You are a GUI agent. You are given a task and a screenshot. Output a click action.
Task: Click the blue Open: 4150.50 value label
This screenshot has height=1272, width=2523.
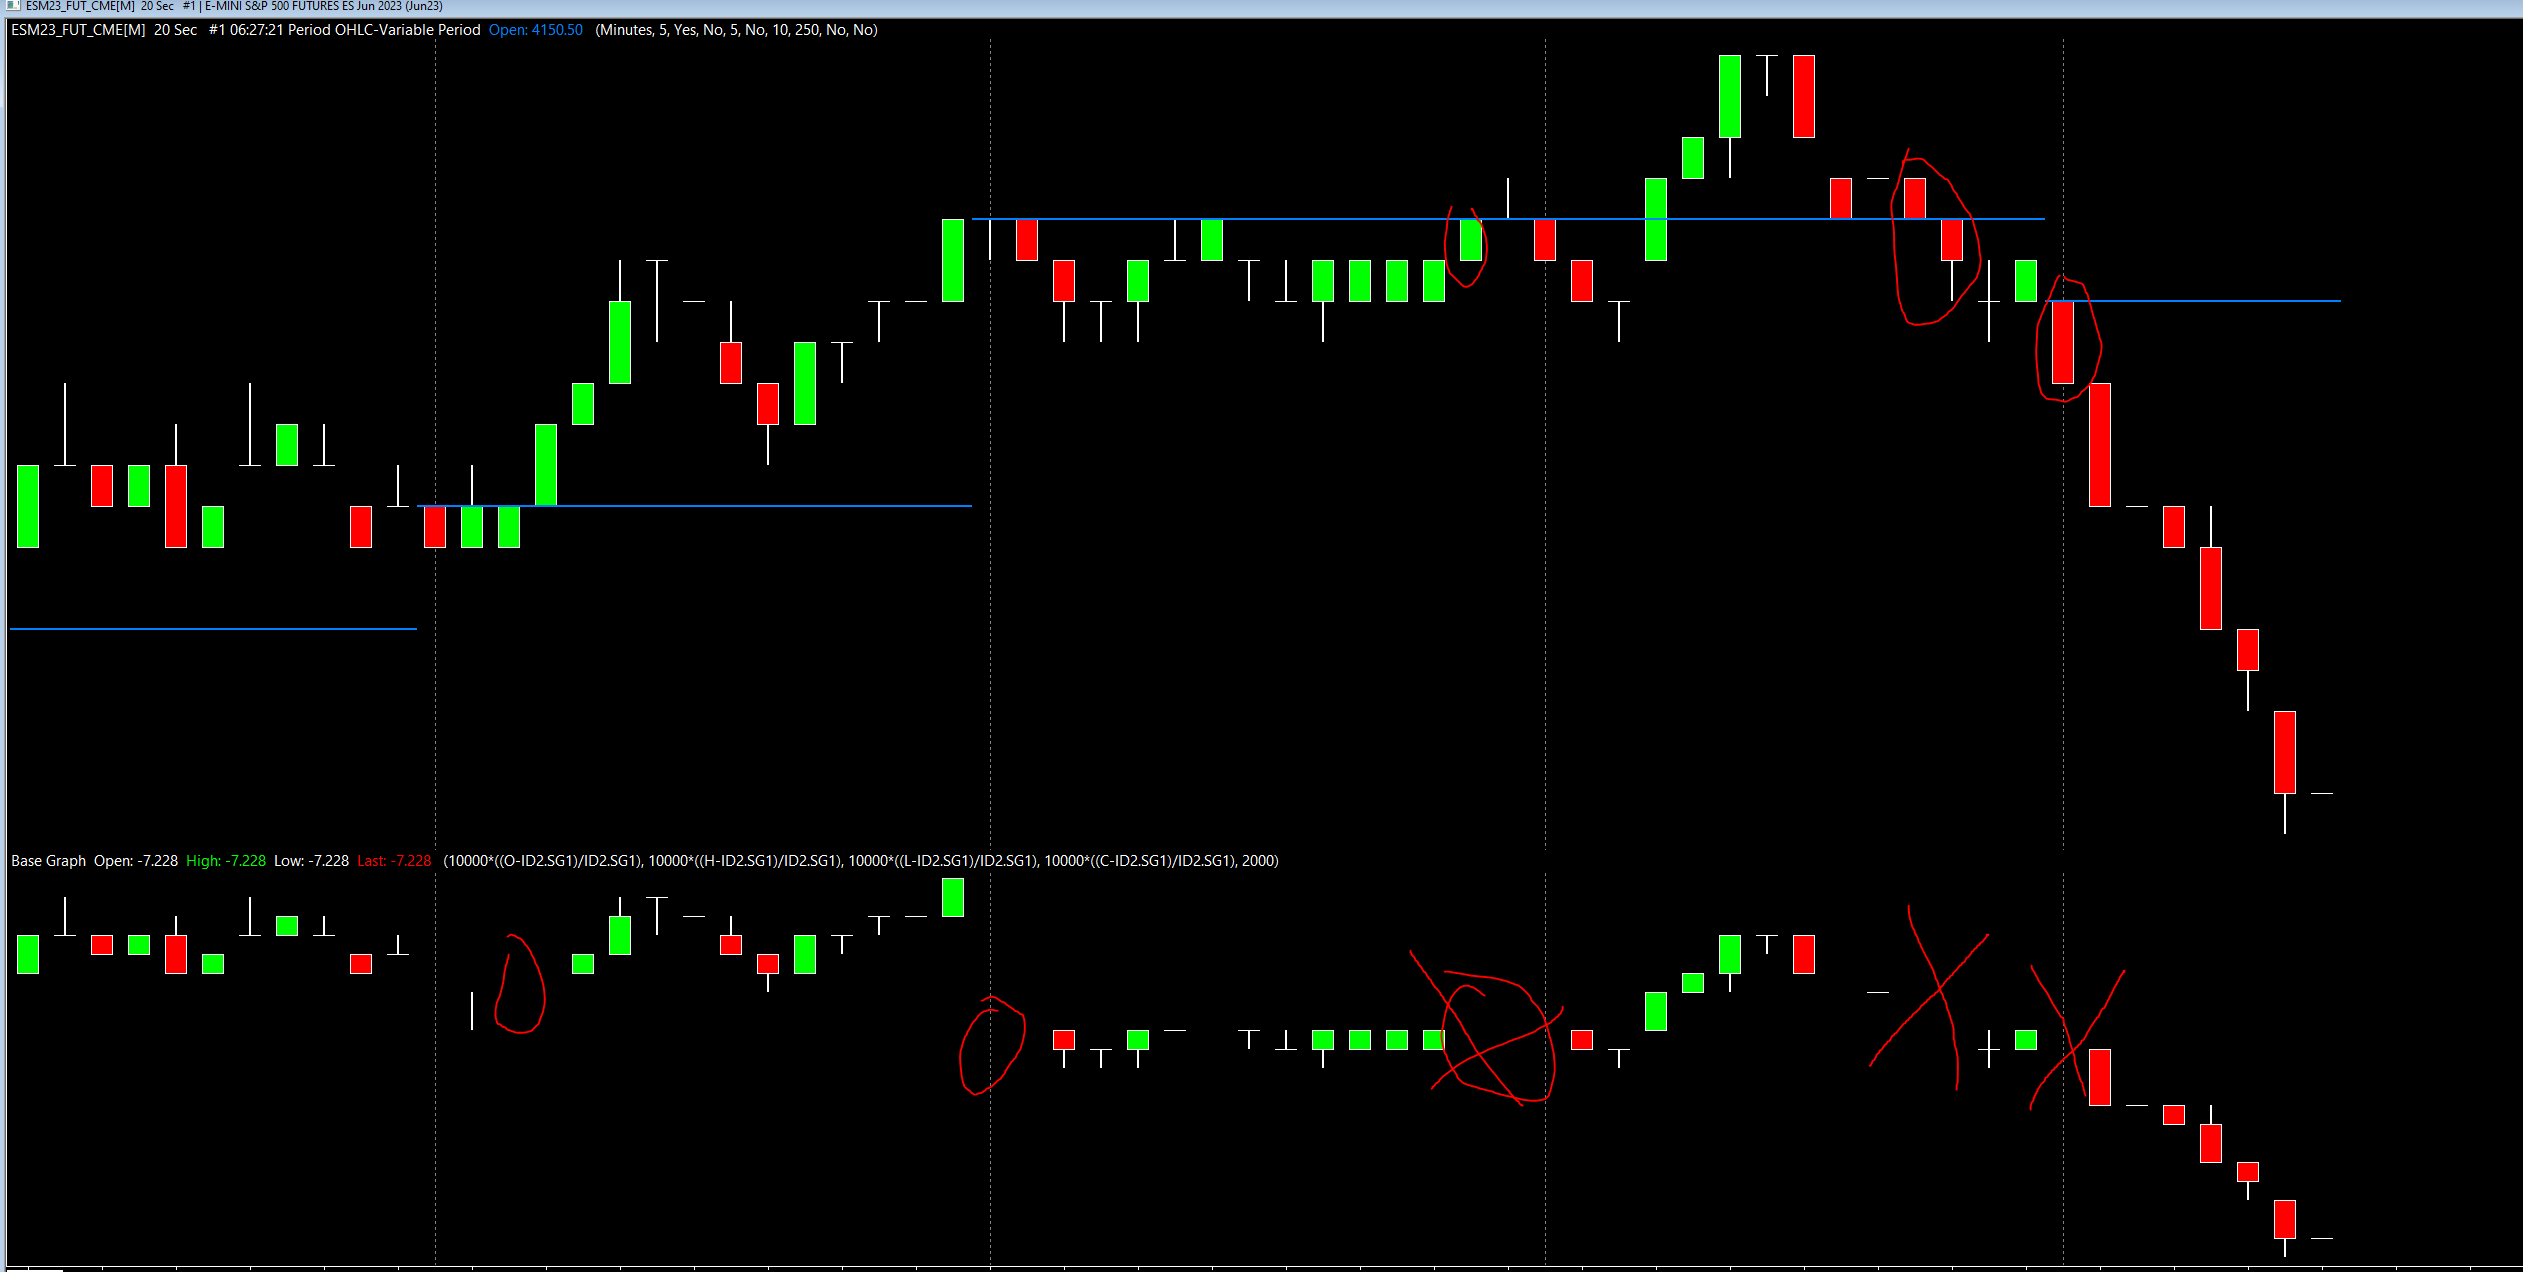coord(535,30)
